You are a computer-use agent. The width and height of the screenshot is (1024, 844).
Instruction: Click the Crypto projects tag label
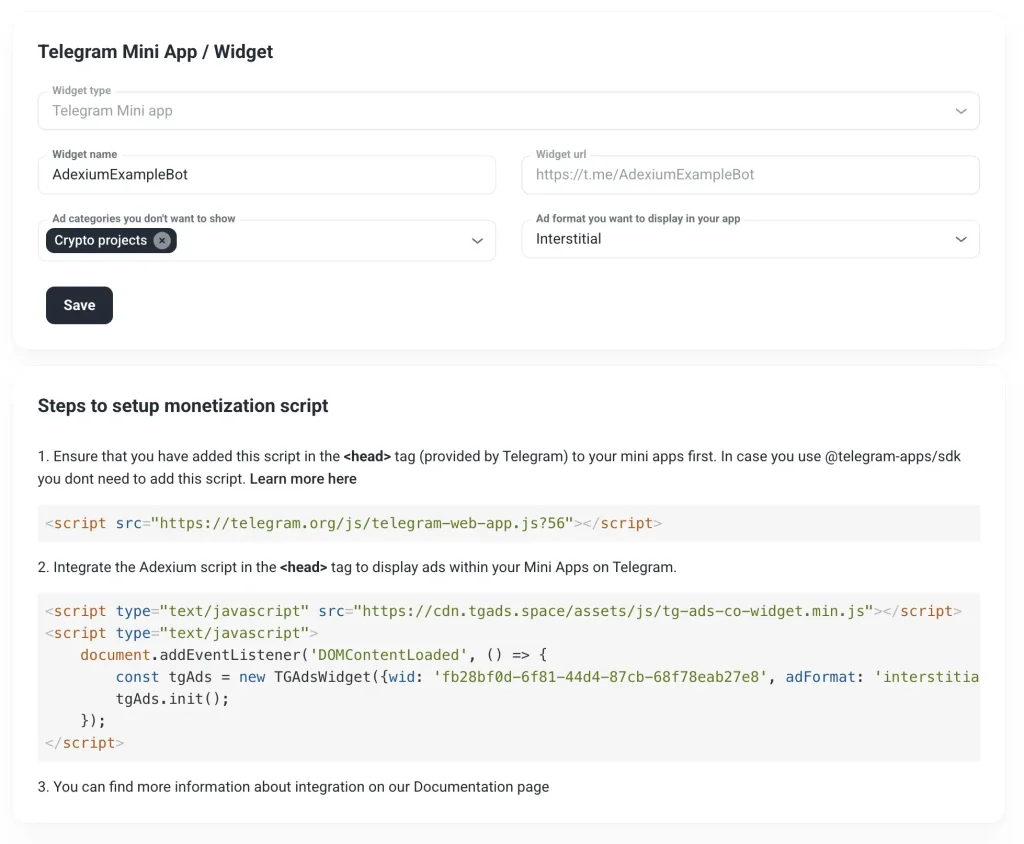(100, 241)
